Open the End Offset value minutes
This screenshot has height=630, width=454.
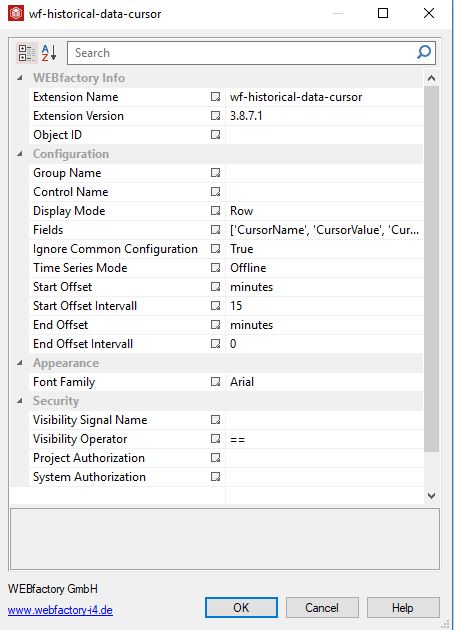(324, 325)
